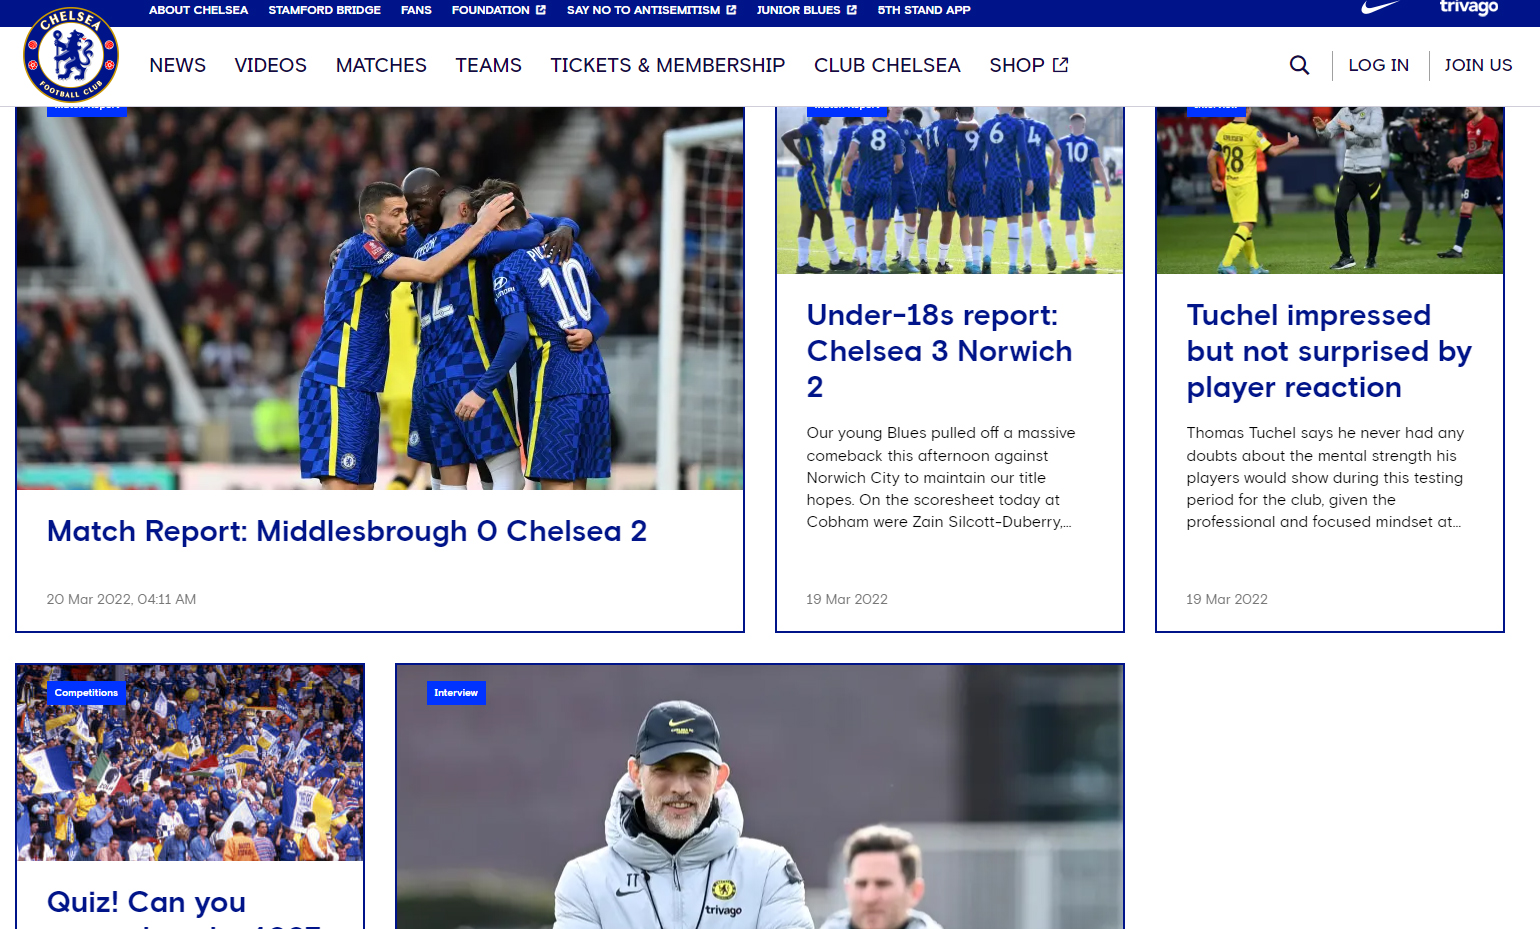Open the News menu
Image resolution: width=1540 pixels, height=929 pixels.
pyautogui.click(x=178, y=65)
